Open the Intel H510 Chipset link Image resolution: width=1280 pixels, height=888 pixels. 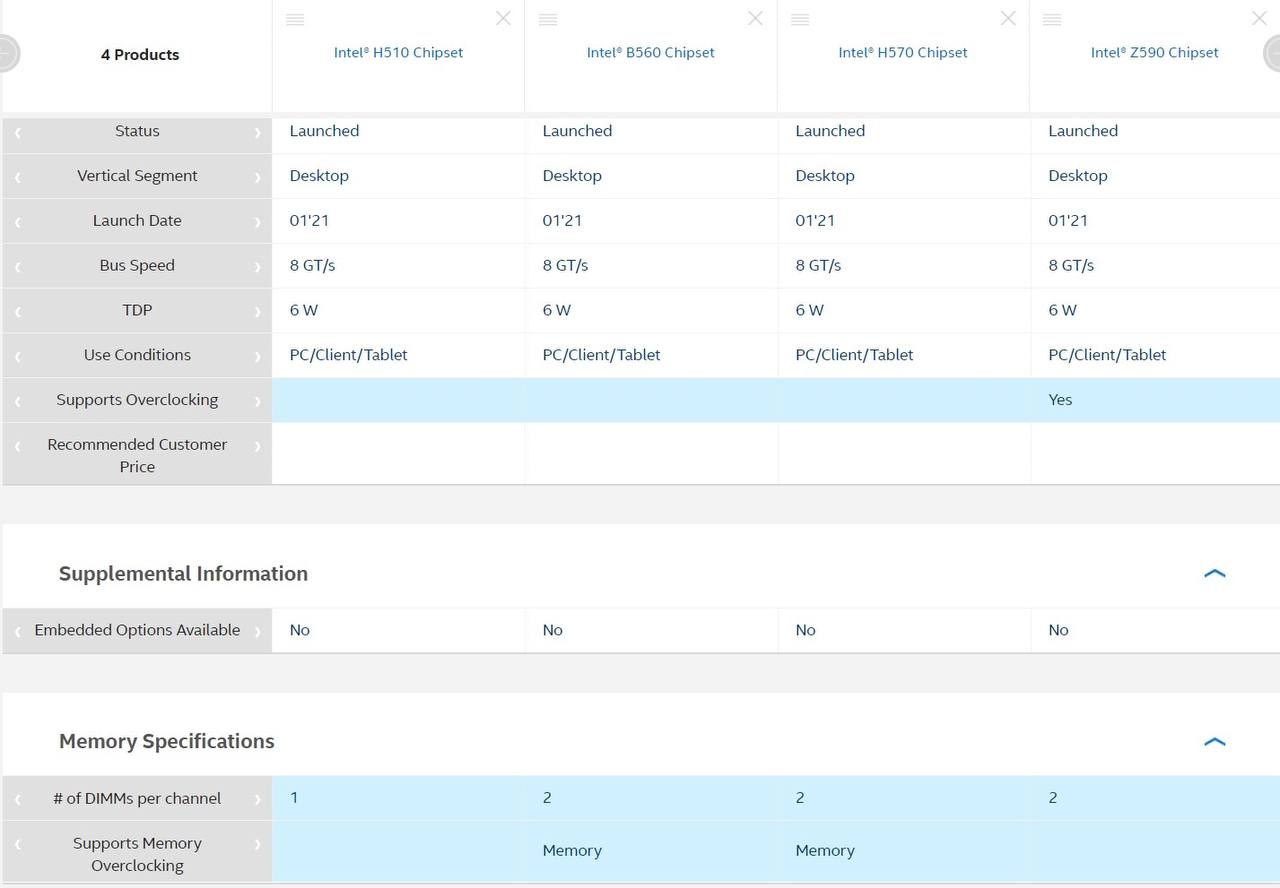click(398, 52)
